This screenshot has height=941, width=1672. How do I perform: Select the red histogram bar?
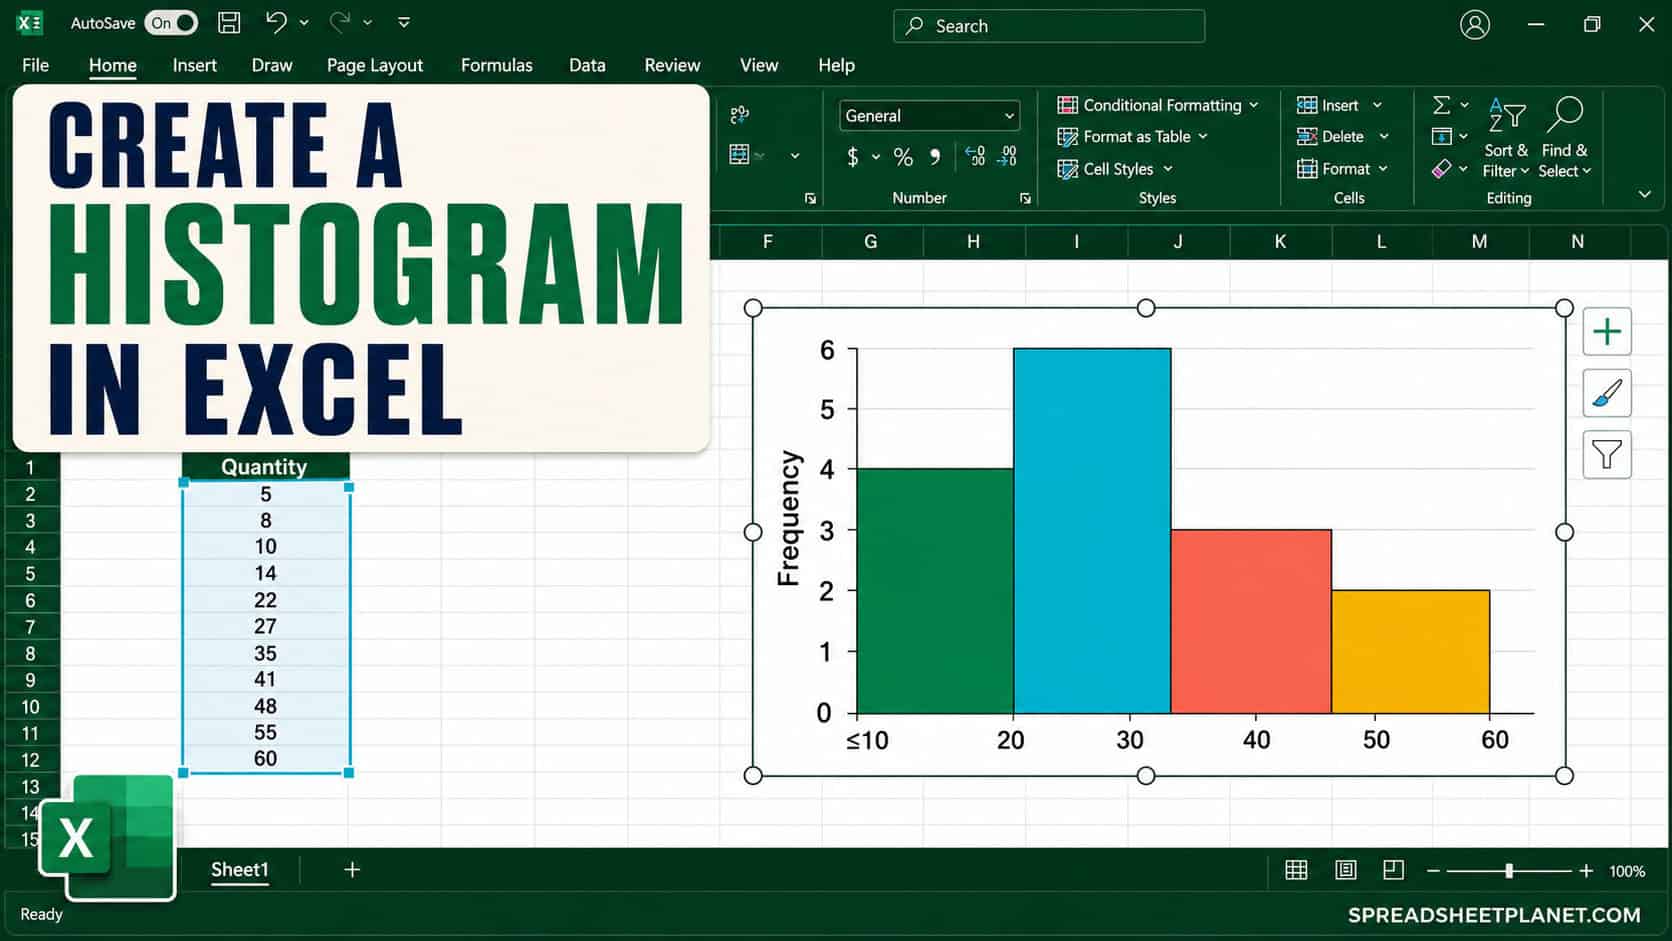coord(1251,621)
